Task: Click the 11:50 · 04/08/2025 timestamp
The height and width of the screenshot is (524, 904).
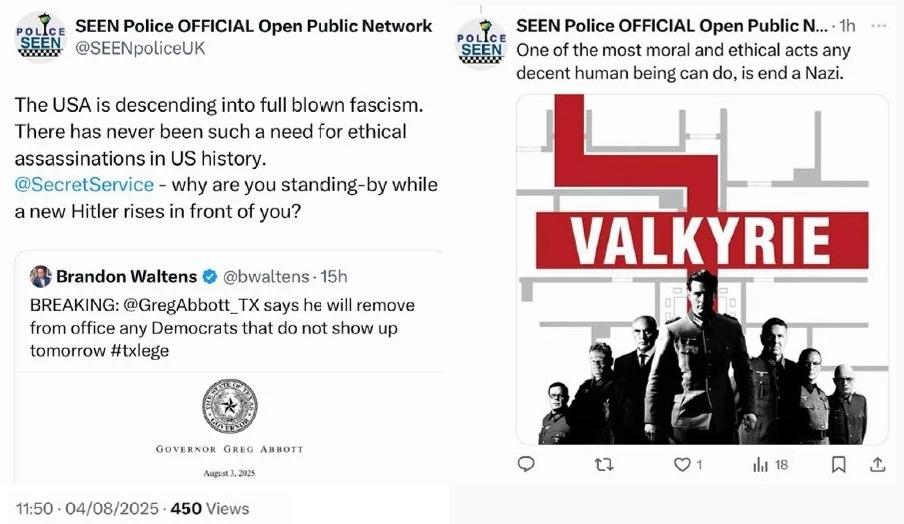Action: pyautogui.click(x=87, y=509)
